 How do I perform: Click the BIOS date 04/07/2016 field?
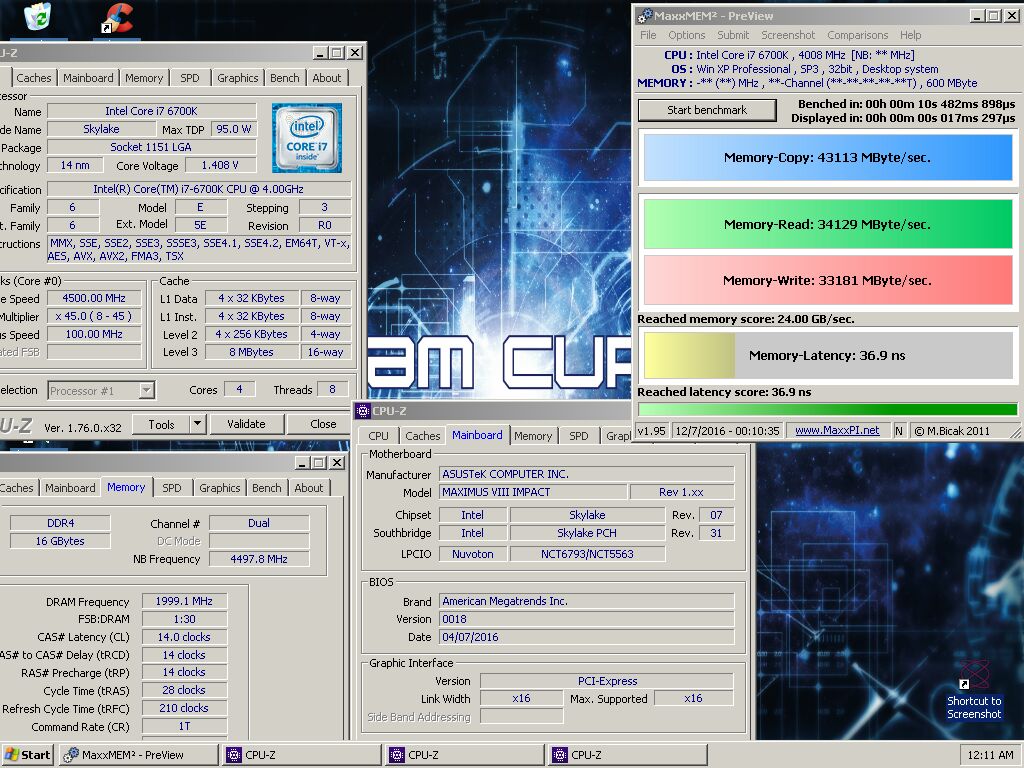587,637
